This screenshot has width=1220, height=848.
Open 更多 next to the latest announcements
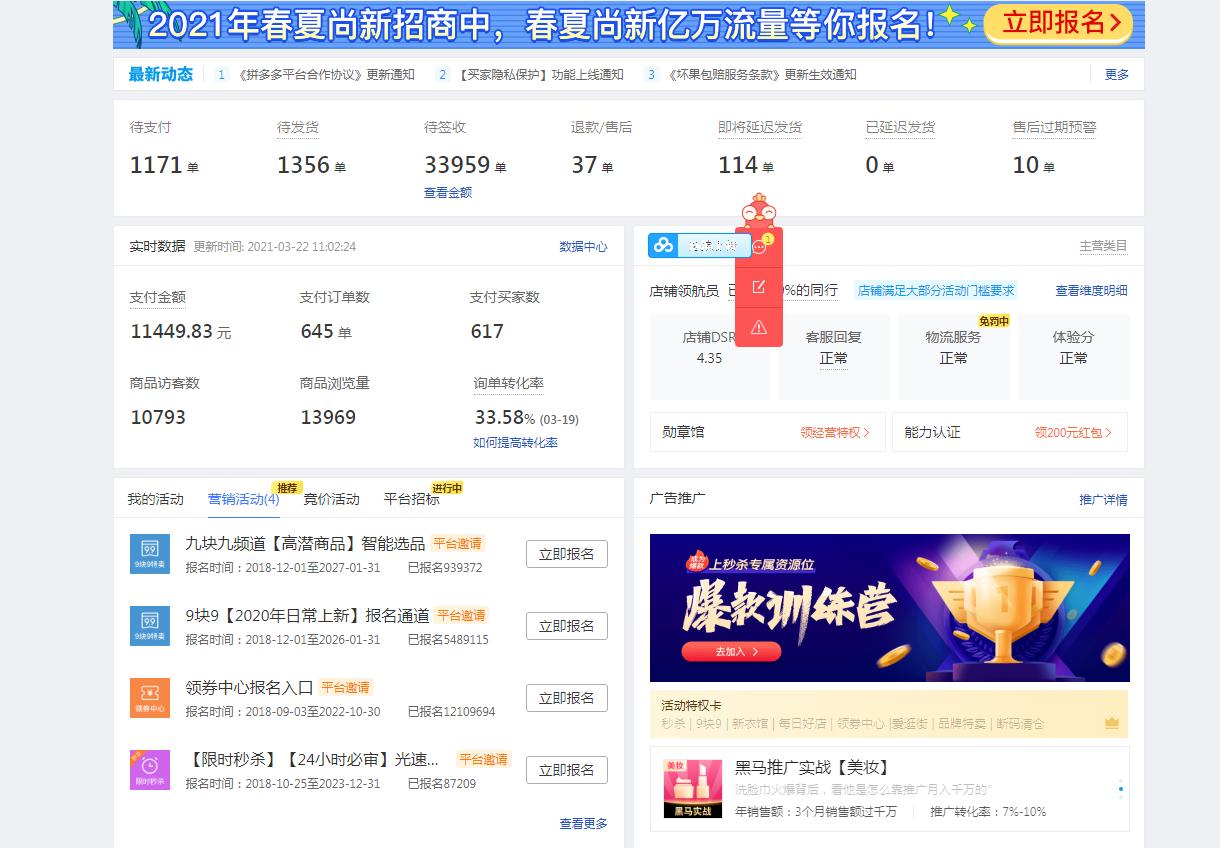coord(1116,74)
